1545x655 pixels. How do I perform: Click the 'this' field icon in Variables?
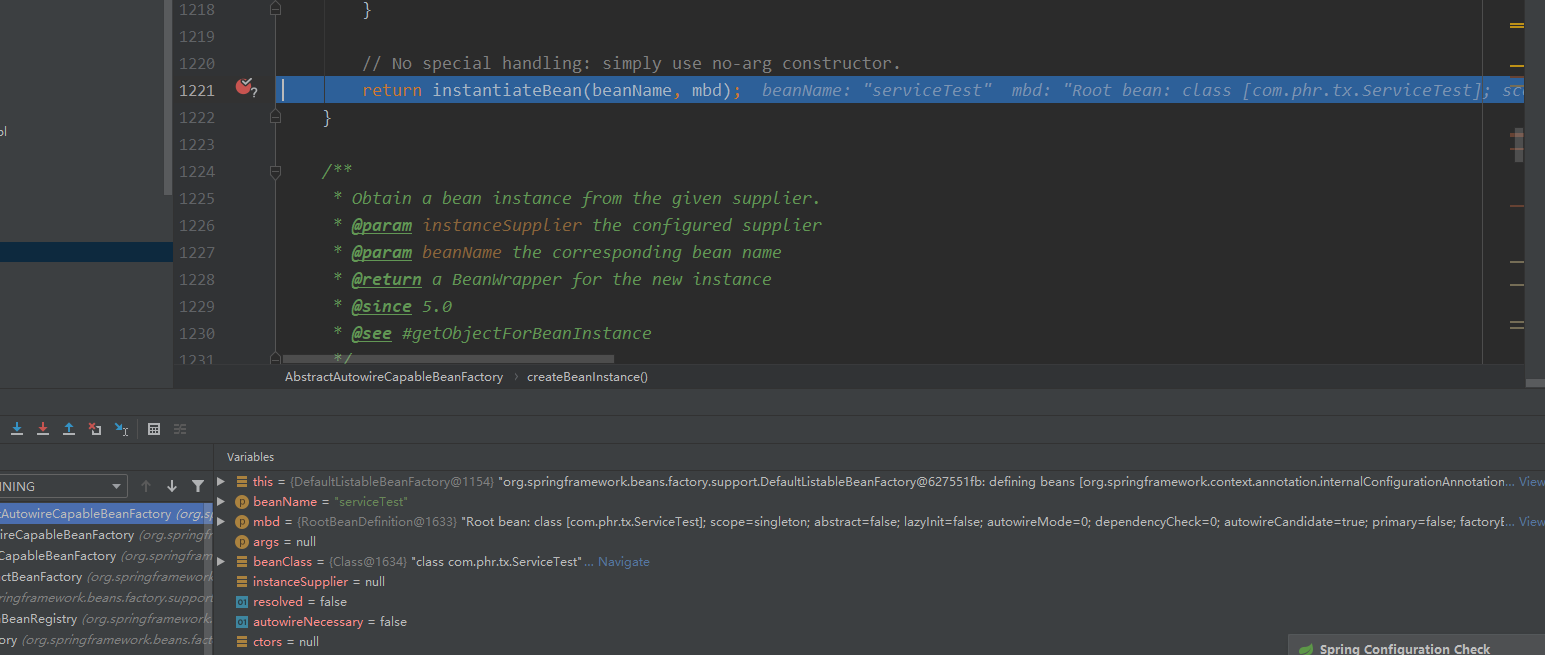click(x=241, y=482)
